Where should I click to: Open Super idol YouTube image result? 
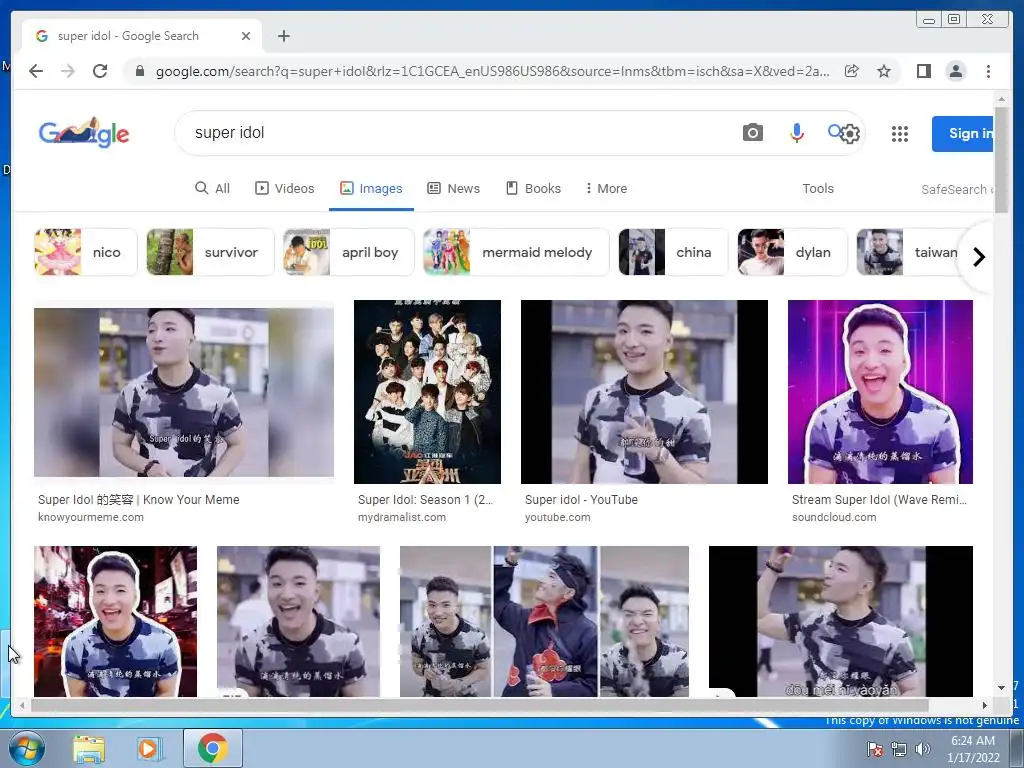644,392
